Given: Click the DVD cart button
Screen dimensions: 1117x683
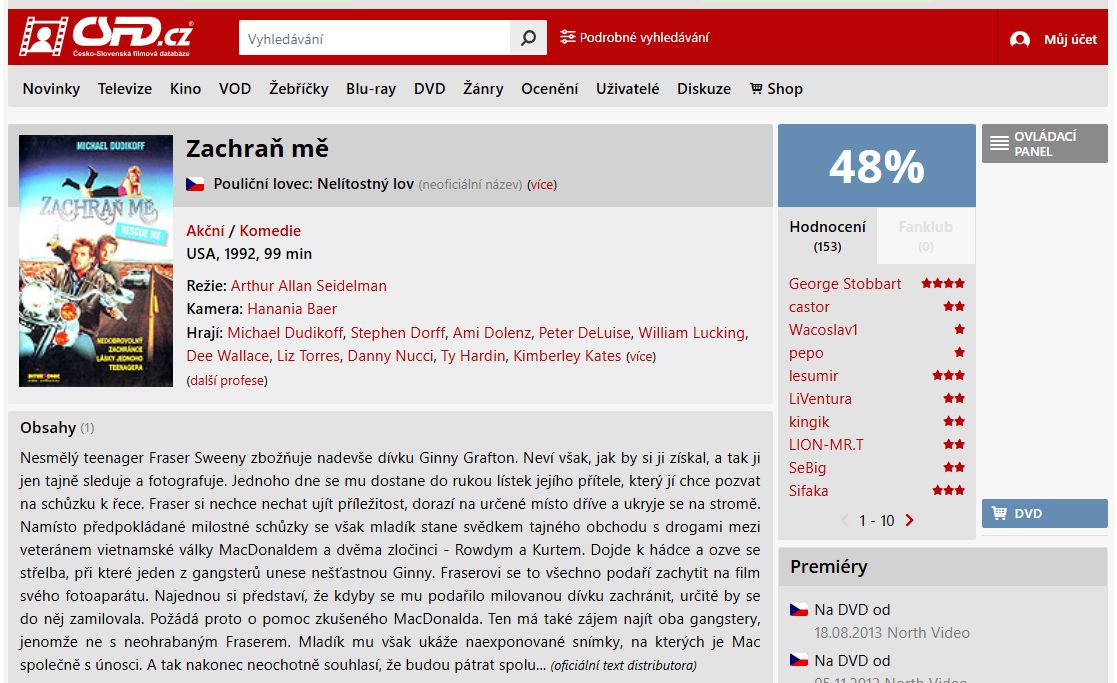Looking at the screenshot, I should 1044,513.
